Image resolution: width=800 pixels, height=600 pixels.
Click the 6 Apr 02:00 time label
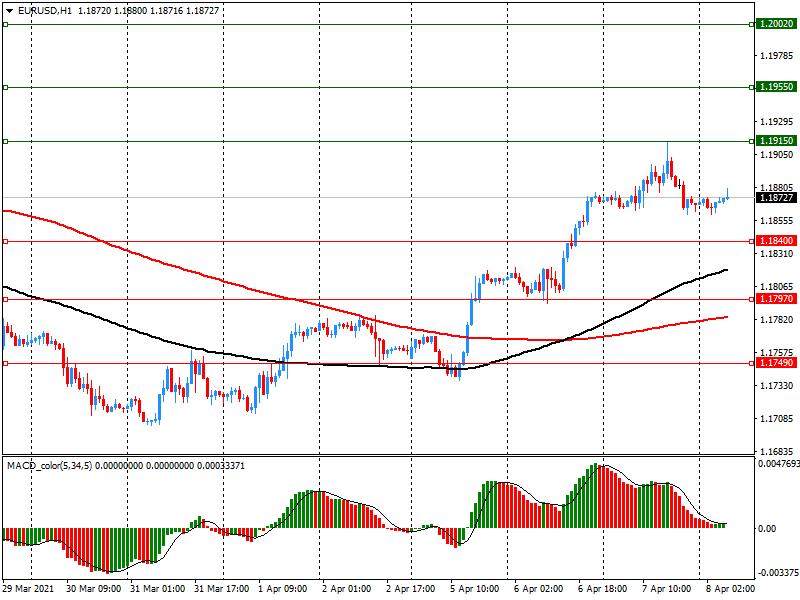pos(539,589)
